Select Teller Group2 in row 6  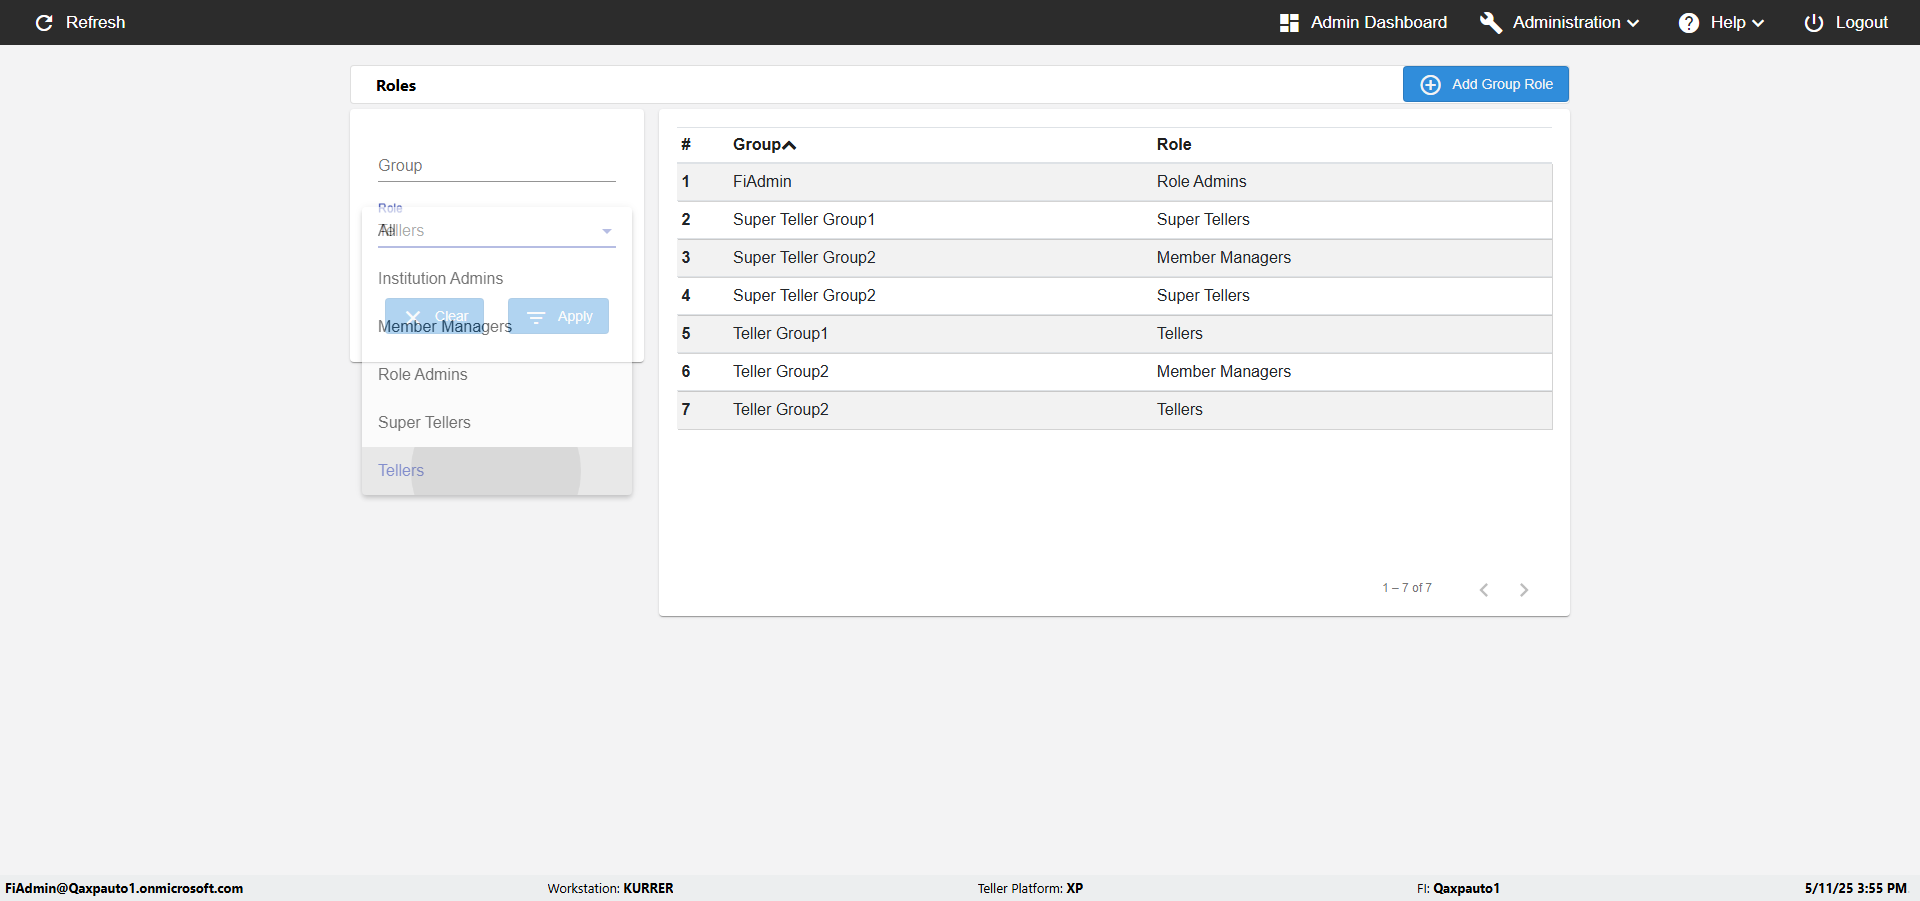pos(781,371)
